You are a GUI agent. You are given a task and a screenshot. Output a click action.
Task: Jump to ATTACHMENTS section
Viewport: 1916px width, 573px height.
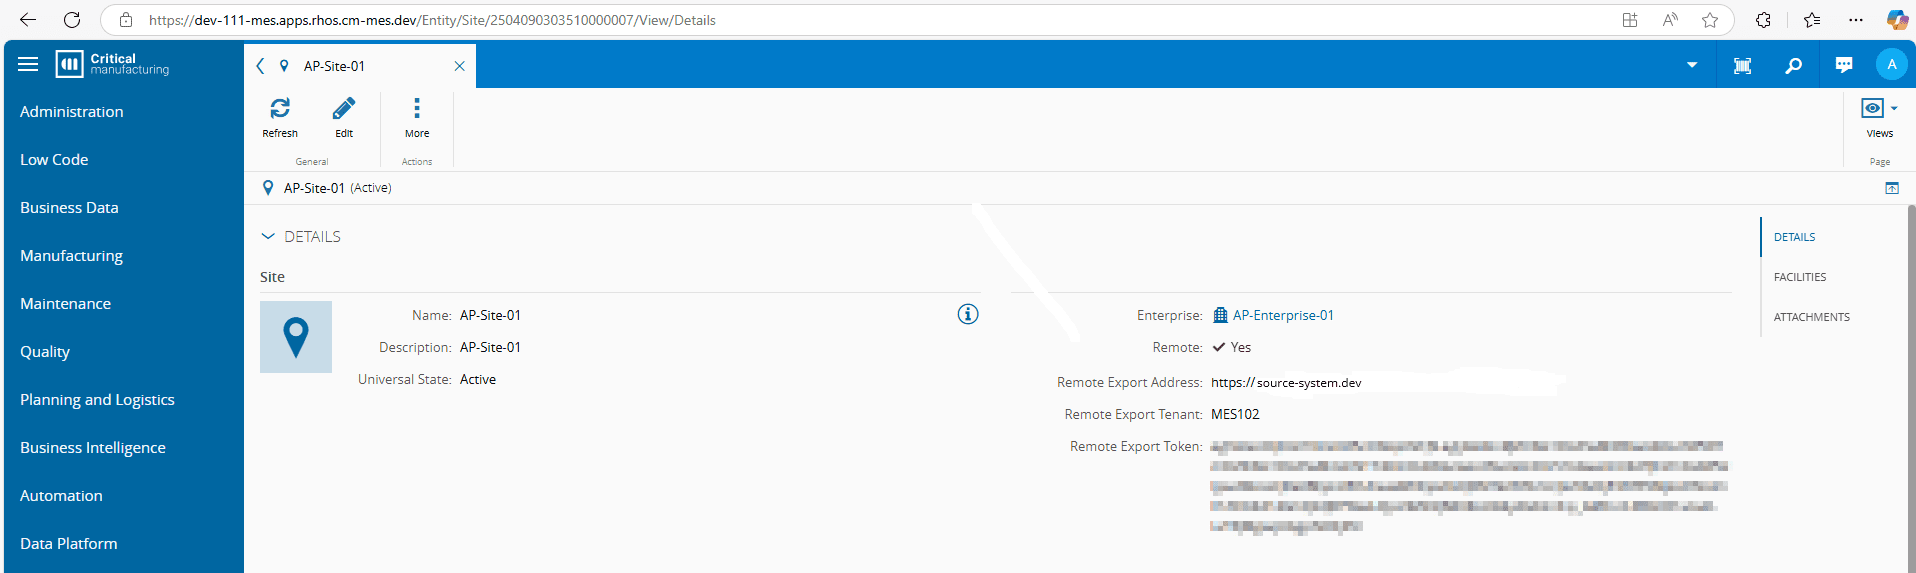tap(1812, 317)
